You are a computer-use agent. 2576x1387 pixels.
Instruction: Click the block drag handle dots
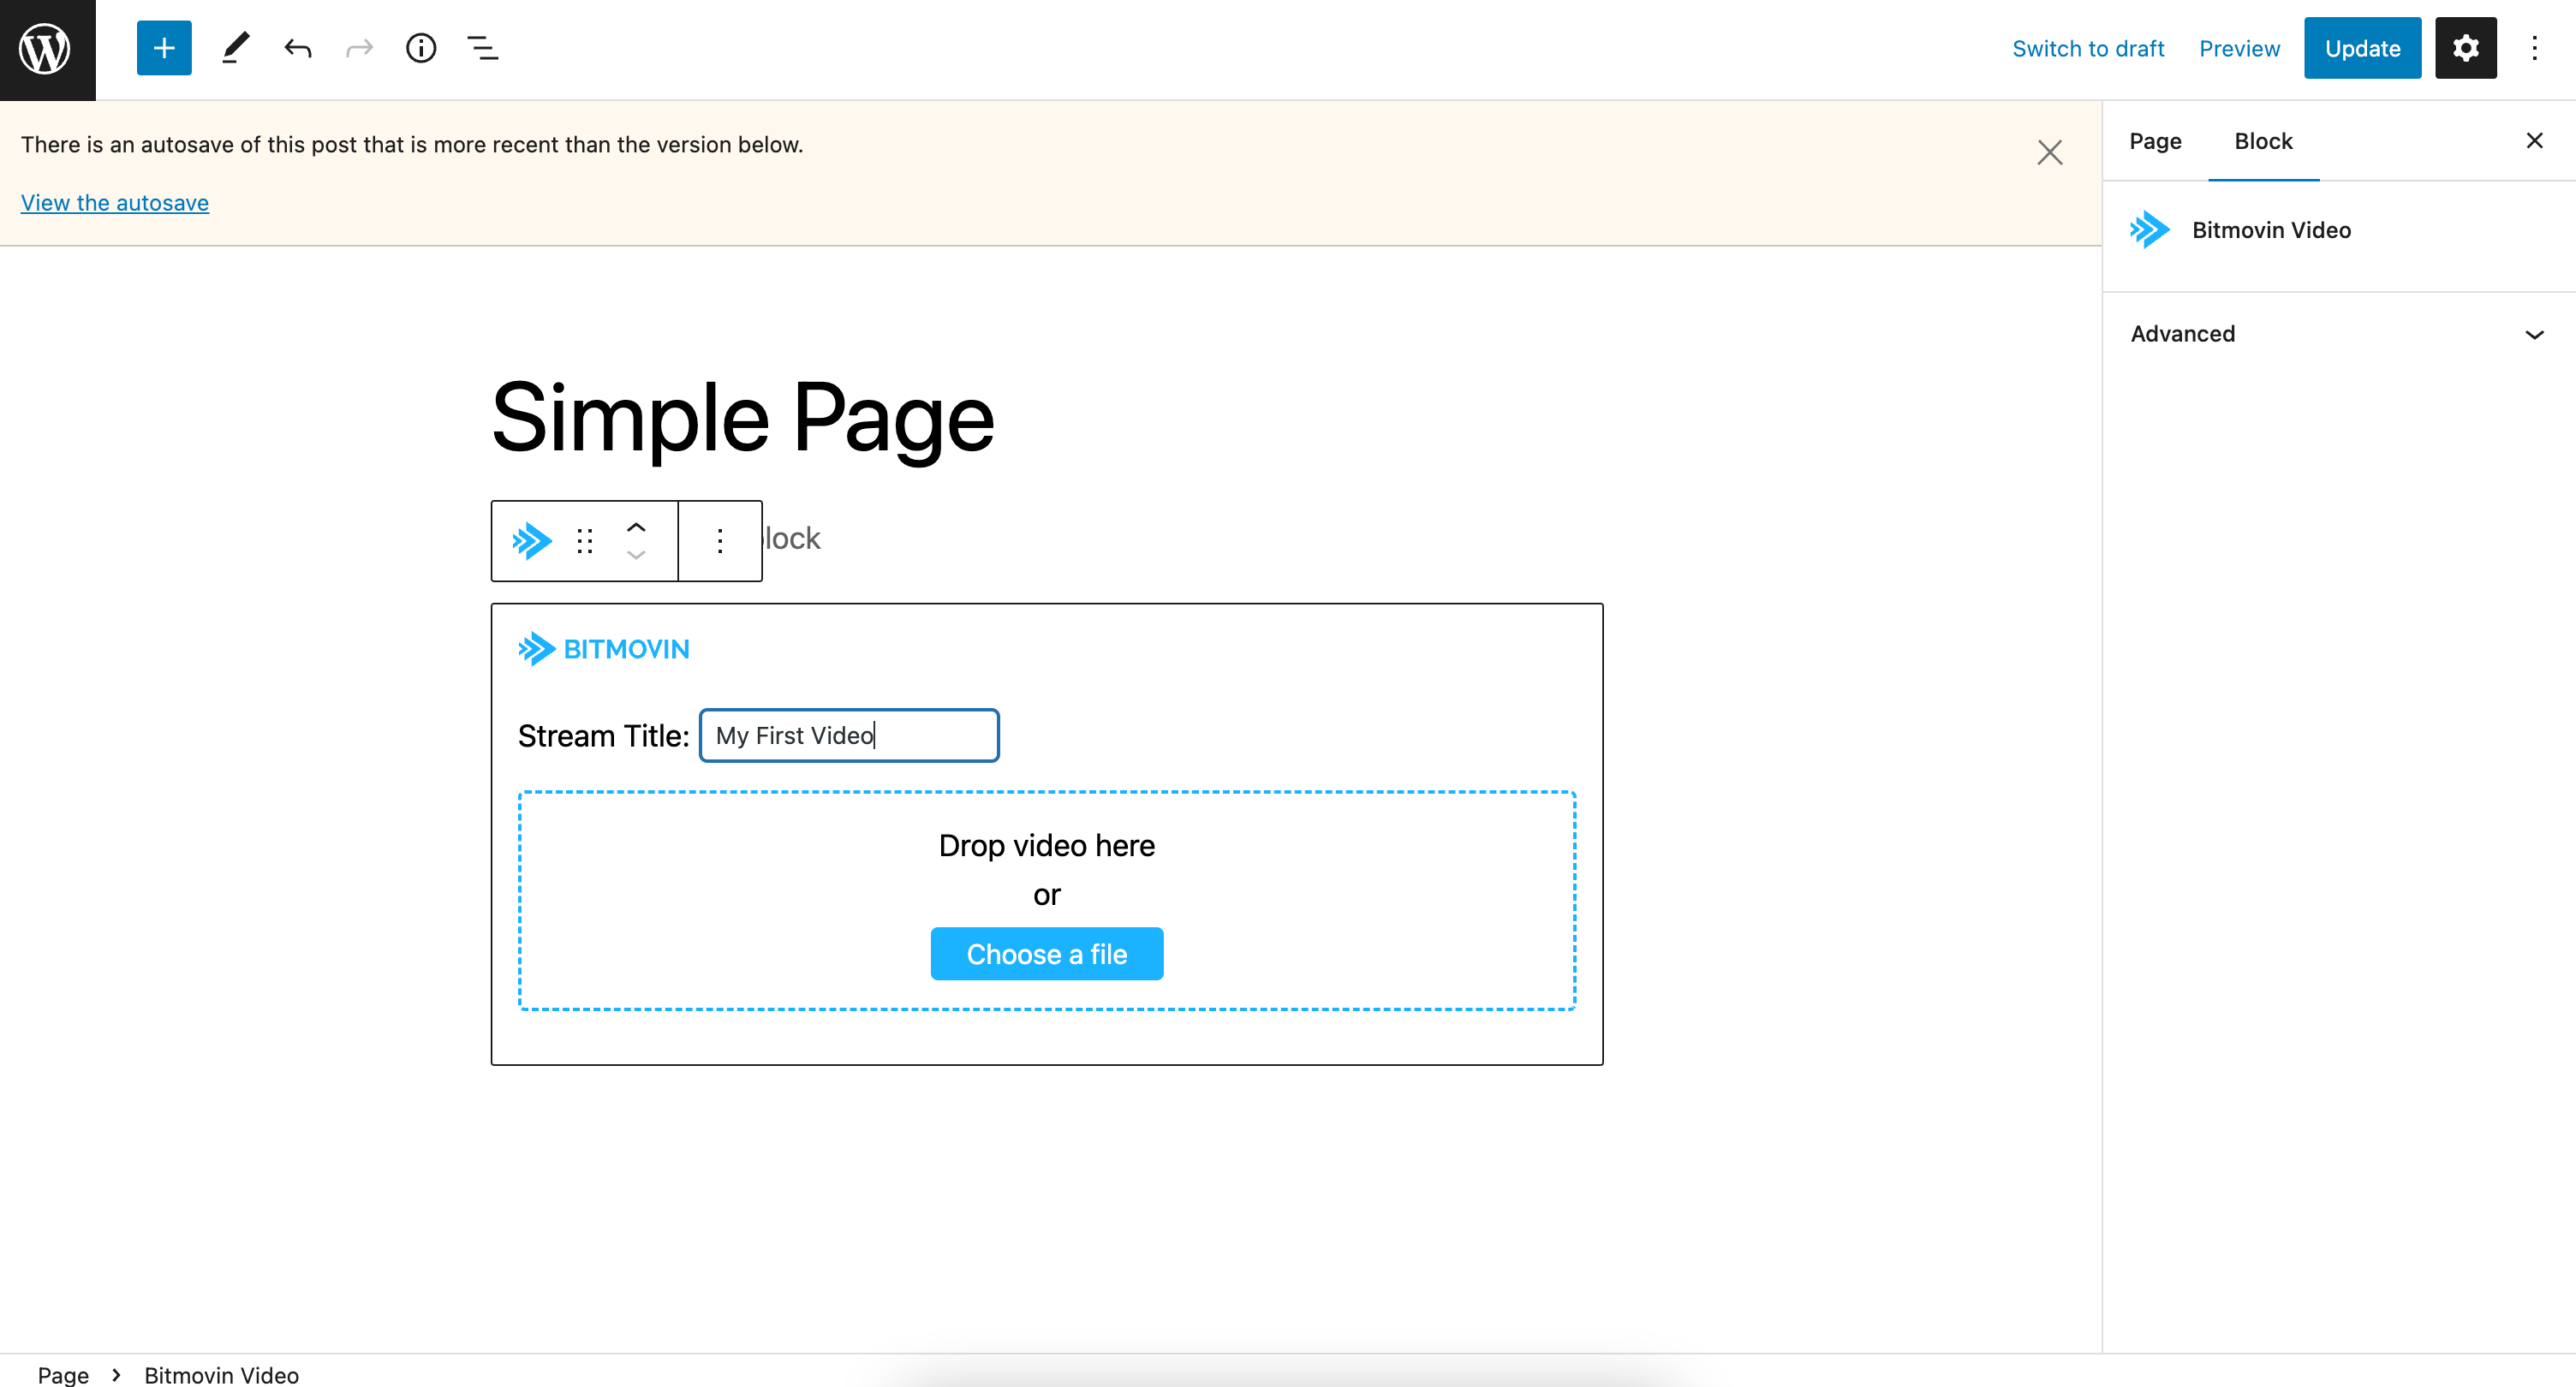click(585, 541)
